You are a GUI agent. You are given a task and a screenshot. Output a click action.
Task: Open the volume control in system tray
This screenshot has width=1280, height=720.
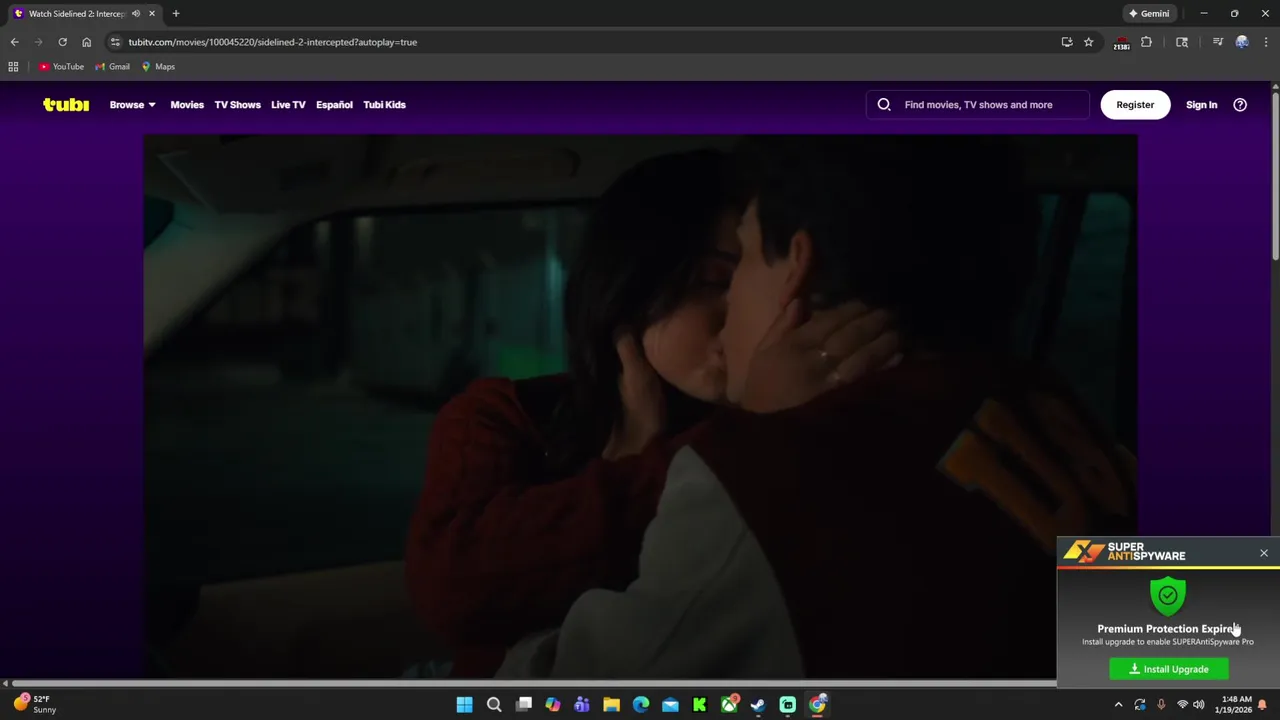coord(1199,705)
